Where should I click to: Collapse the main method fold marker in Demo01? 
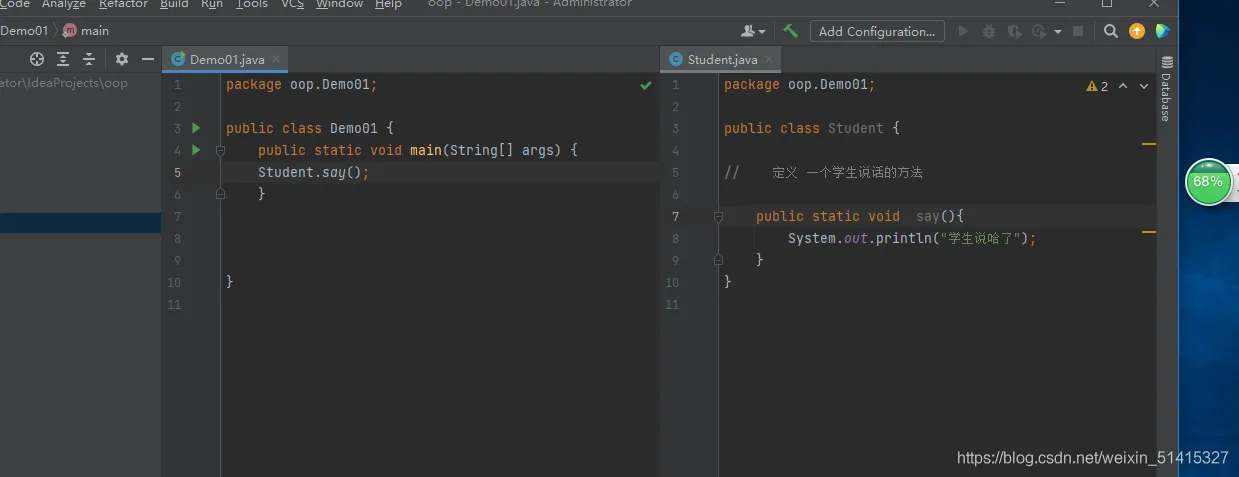point(221,150)
